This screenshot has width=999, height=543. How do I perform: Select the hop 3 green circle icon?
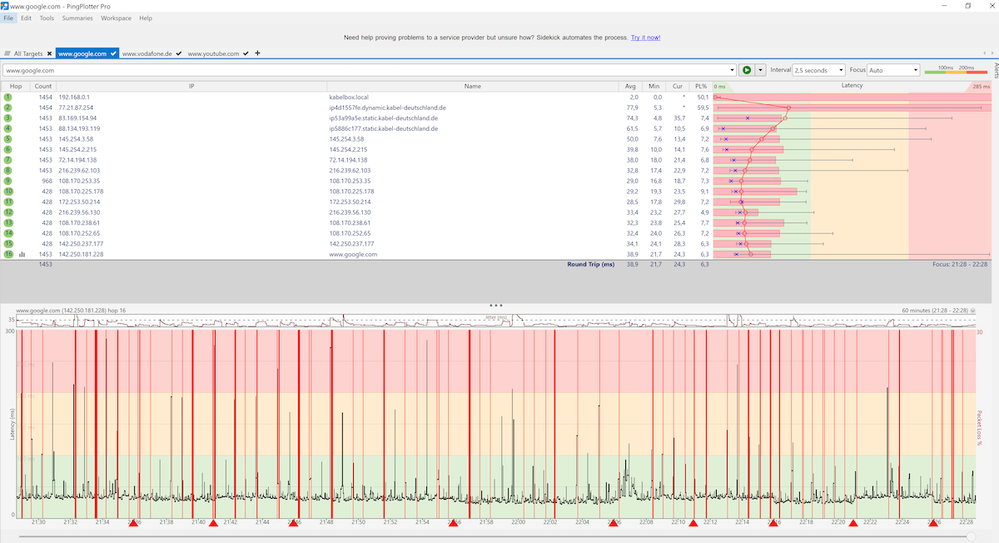coord(8,118)
